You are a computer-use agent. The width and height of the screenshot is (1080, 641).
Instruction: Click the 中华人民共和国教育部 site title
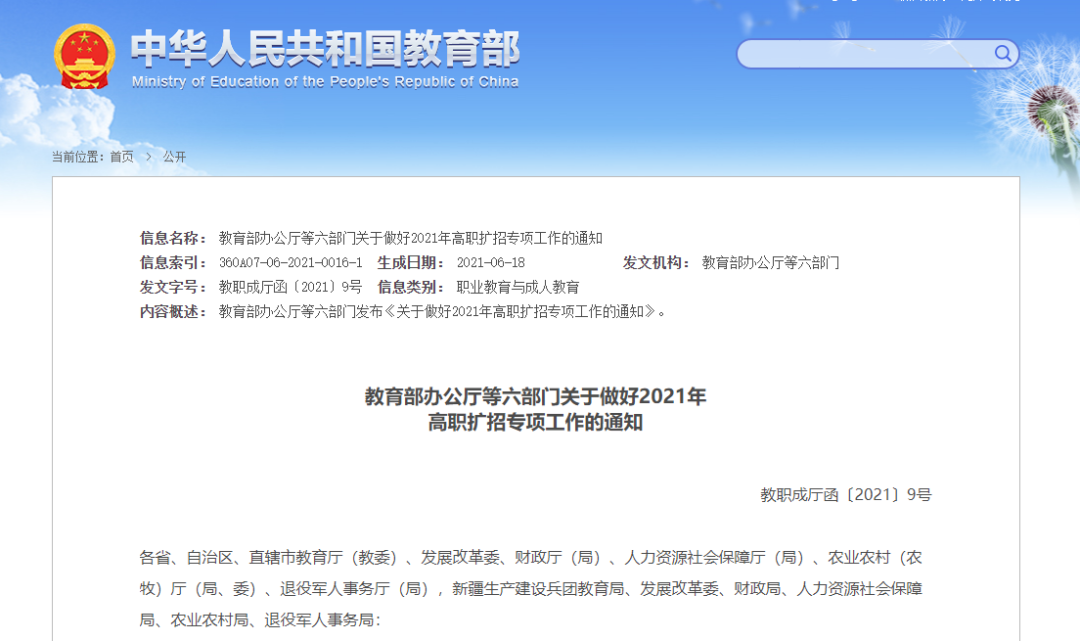pos(325,48)
